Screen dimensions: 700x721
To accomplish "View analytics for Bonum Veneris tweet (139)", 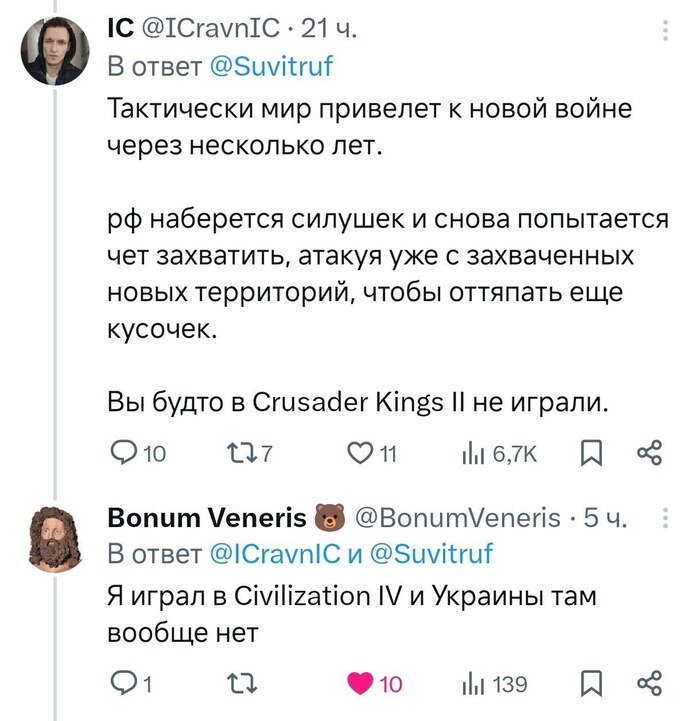I will tap(471, 685).
